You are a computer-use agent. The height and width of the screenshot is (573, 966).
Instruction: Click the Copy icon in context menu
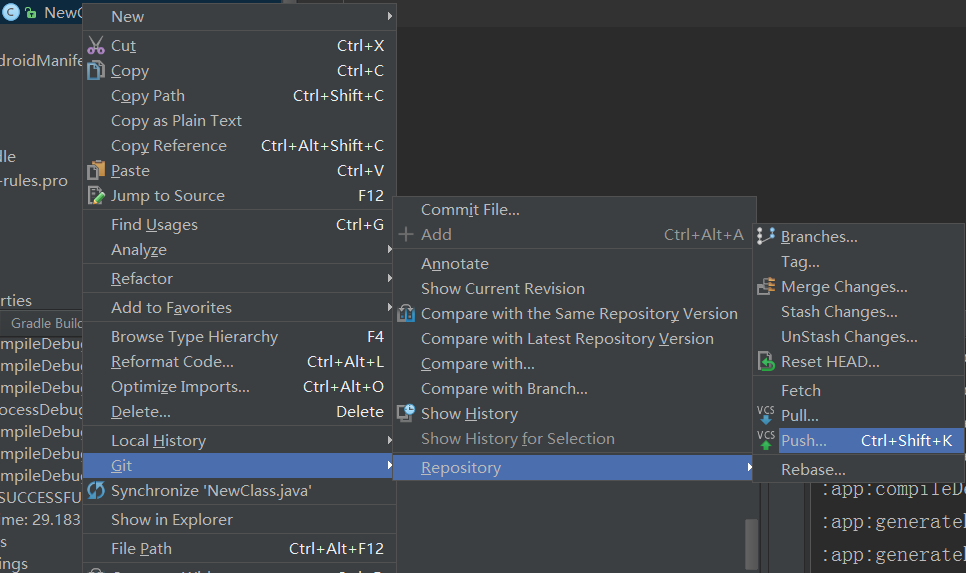point(96,70)
